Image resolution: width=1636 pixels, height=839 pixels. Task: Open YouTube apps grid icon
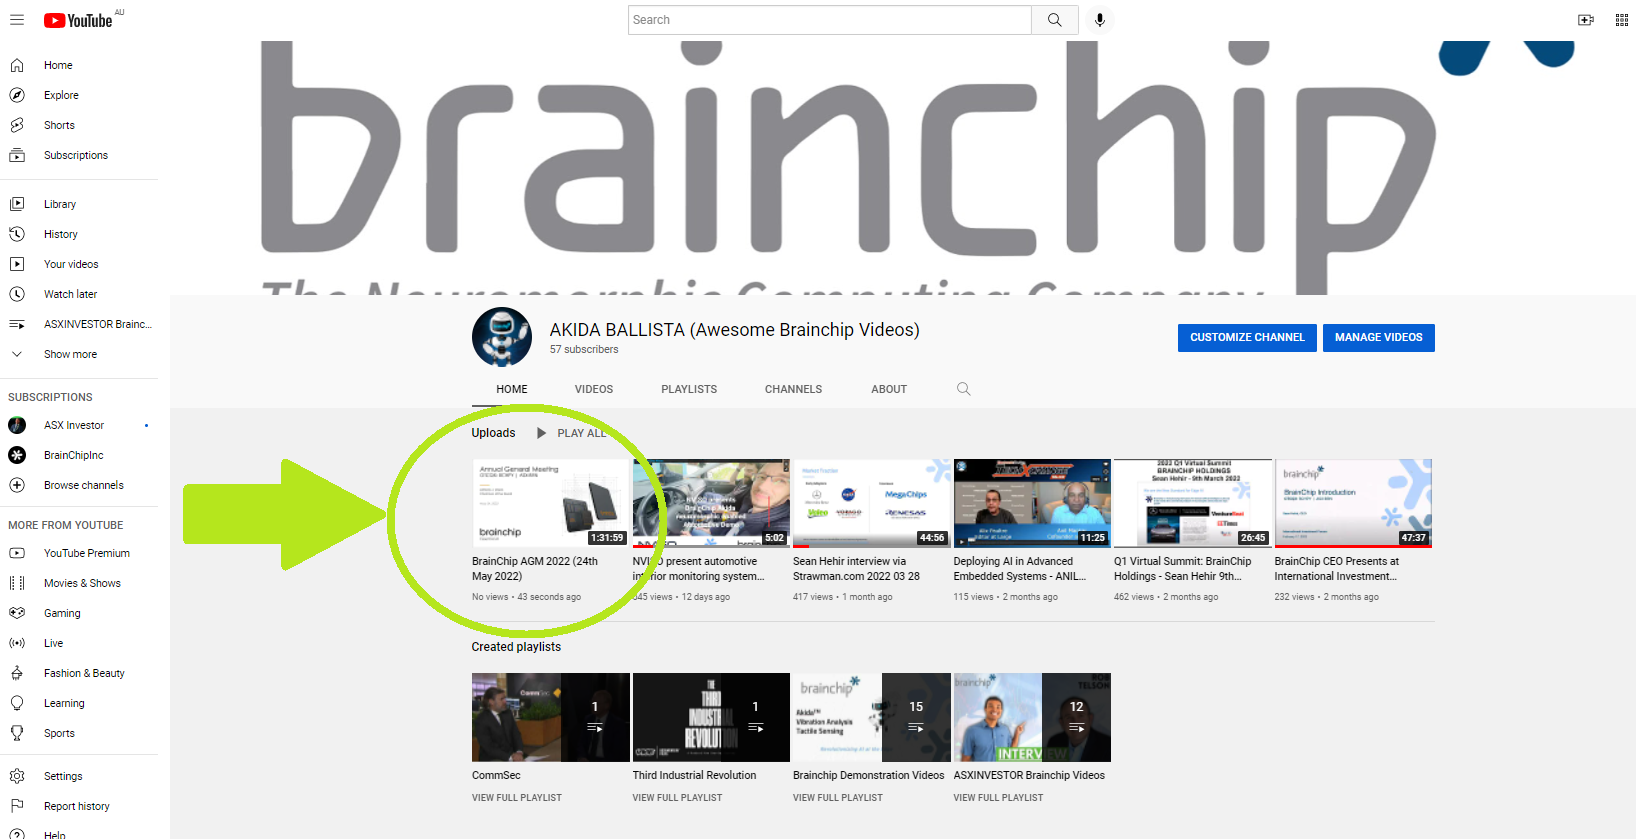click(1621, 20)
